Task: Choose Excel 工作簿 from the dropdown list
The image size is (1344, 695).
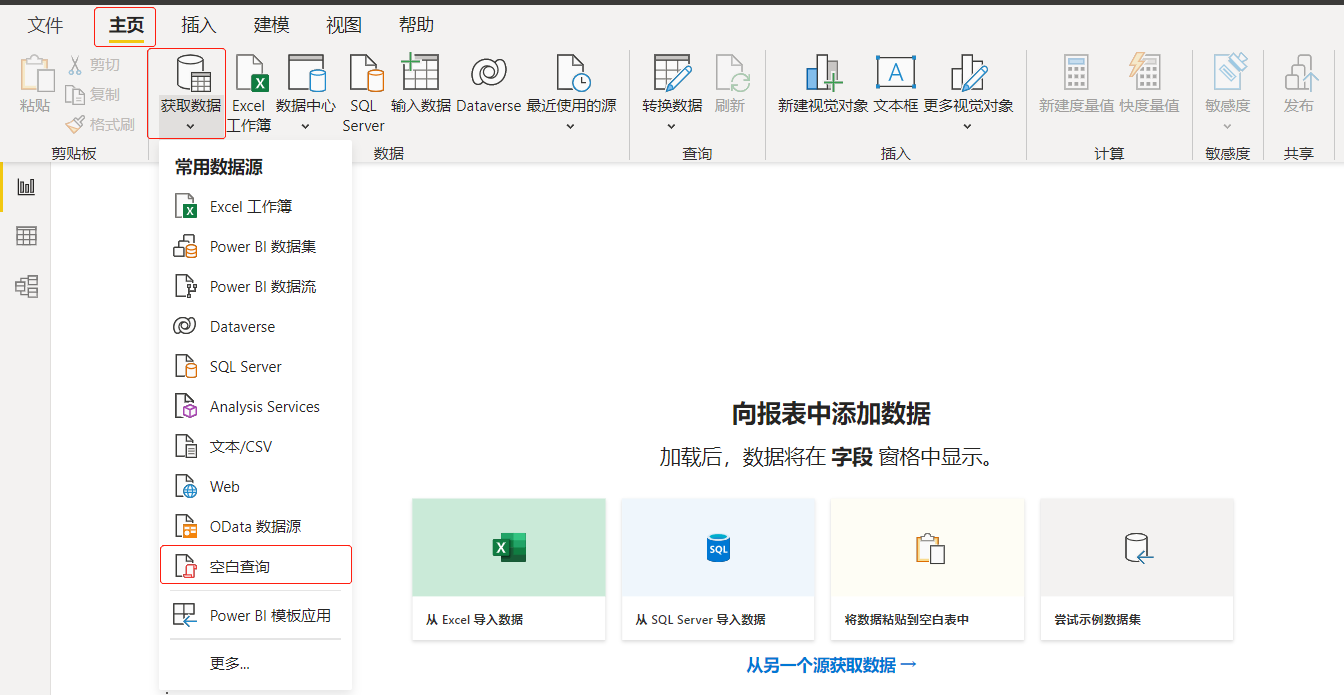Action: click(x=256, y=207)
